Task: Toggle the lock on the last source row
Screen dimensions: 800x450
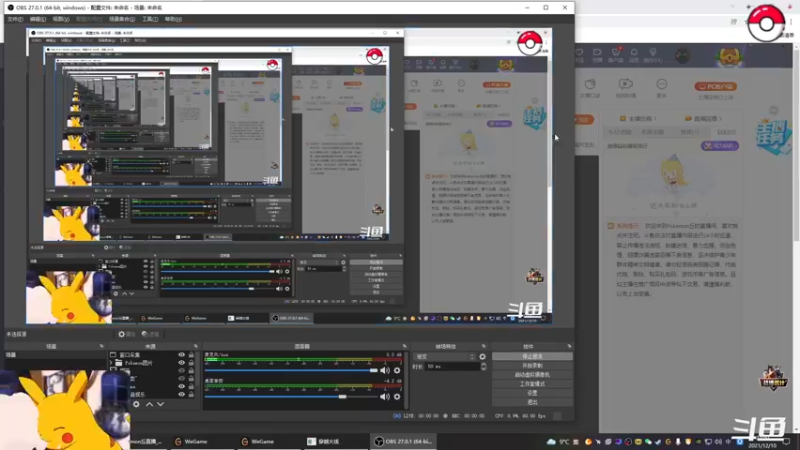Action: (191, 394)
